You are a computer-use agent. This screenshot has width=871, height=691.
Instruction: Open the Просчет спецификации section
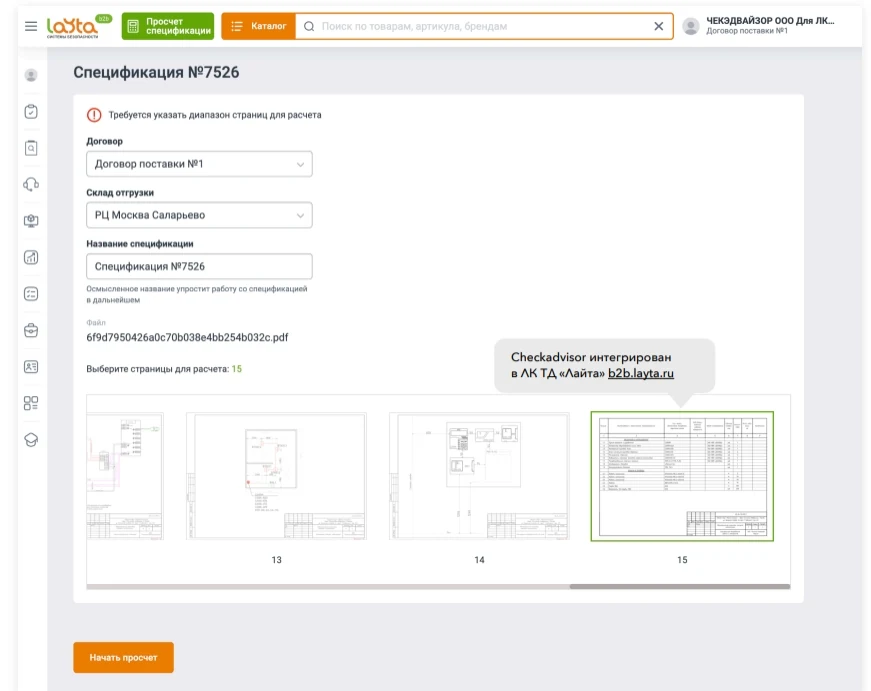168,26
